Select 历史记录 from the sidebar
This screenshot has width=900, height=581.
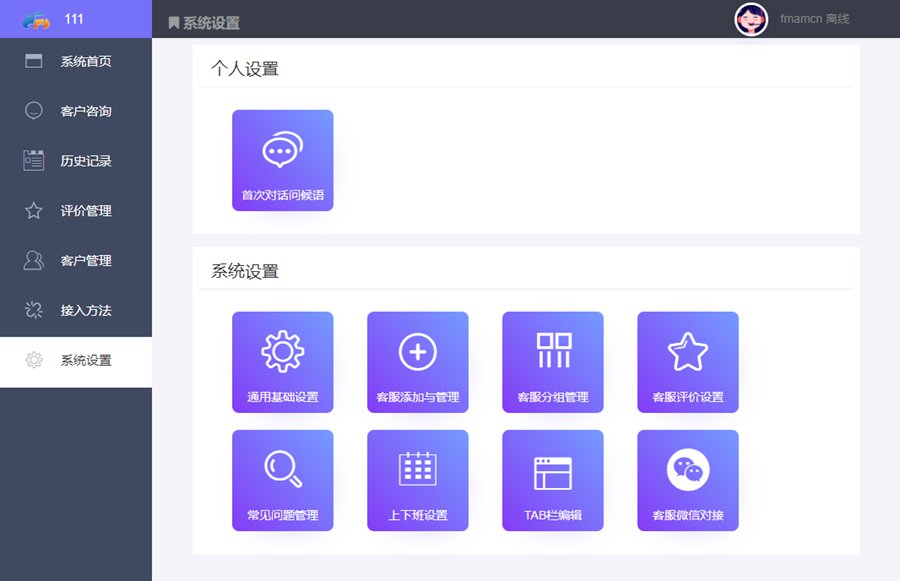(76, 161)
